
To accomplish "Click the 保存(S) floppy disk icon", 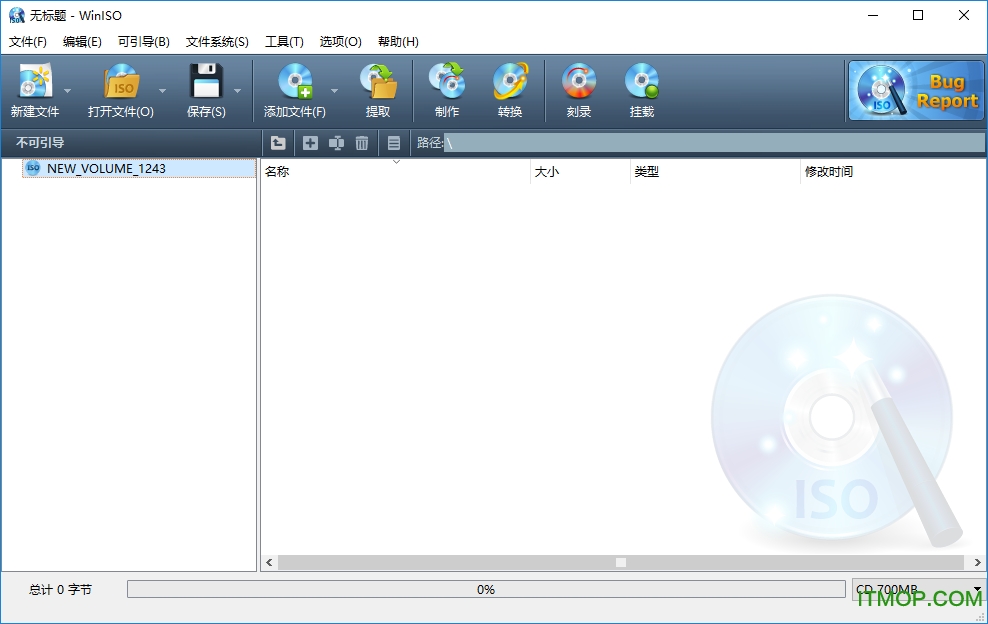I will (x=206, y=81).
